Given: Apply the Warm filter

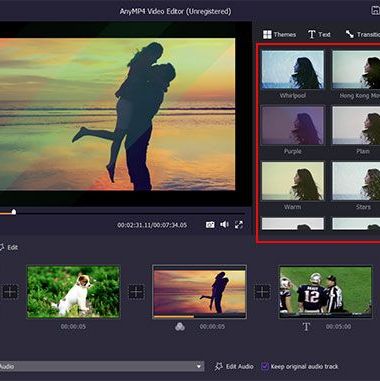Looking at the screenshot, I should 293,181.
